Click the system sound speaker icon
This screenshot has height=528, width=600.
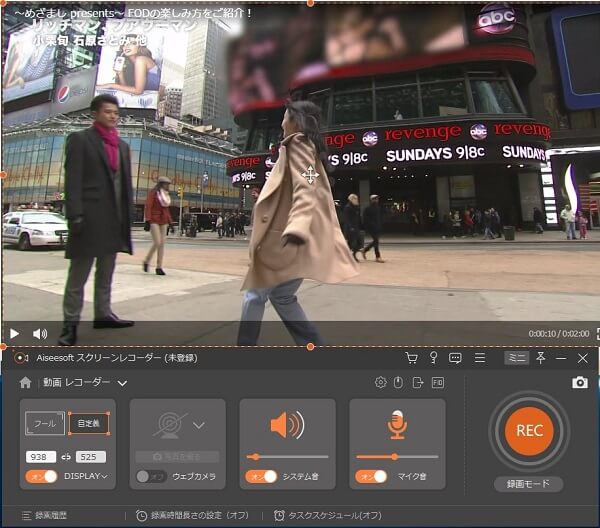point(286,425)
